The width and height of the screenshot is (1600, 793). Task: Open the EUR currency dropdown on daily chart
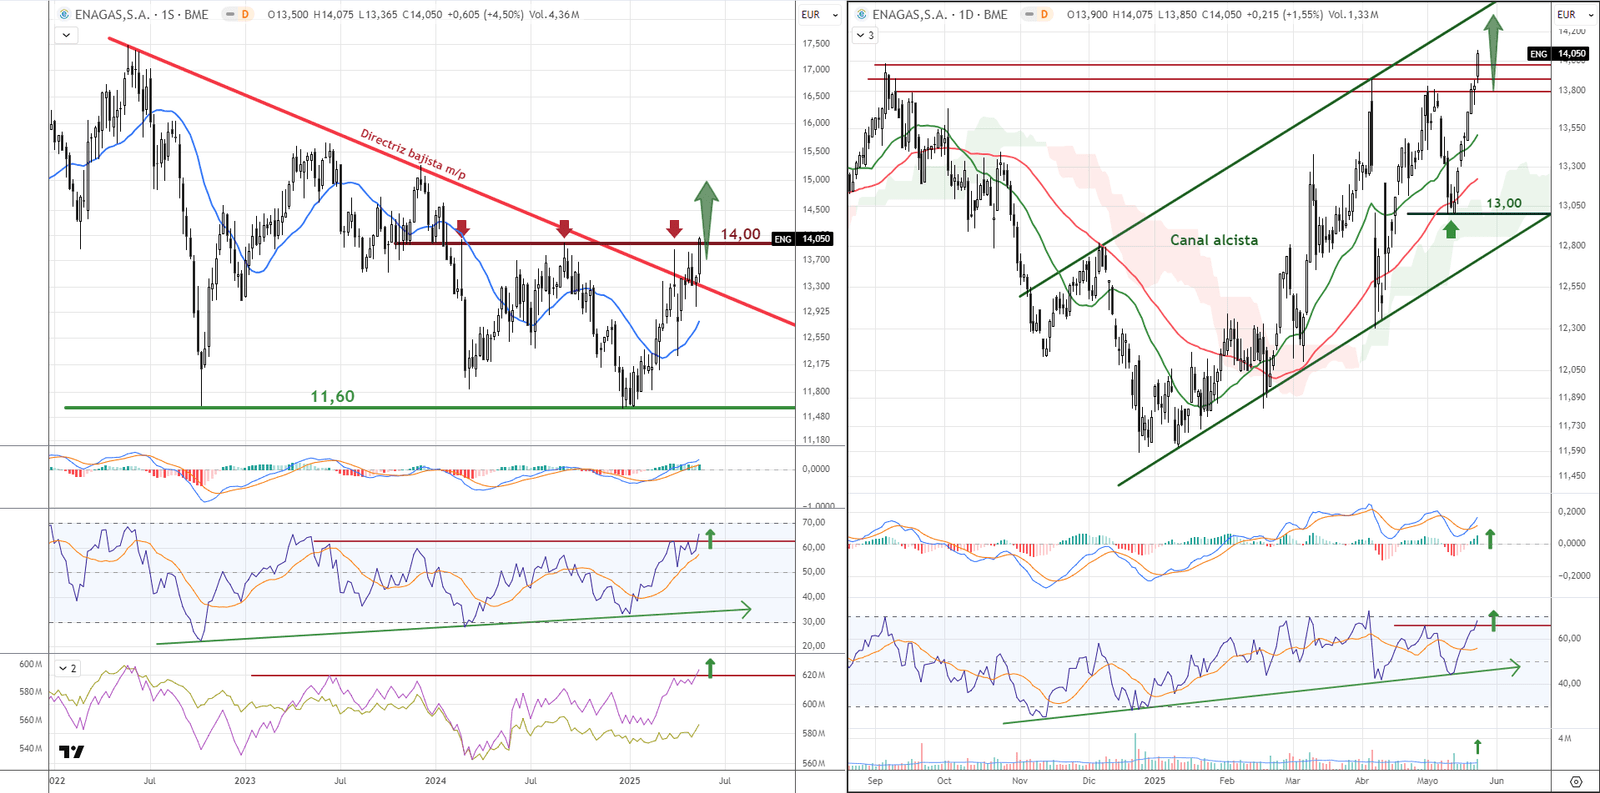point(1574,15)
